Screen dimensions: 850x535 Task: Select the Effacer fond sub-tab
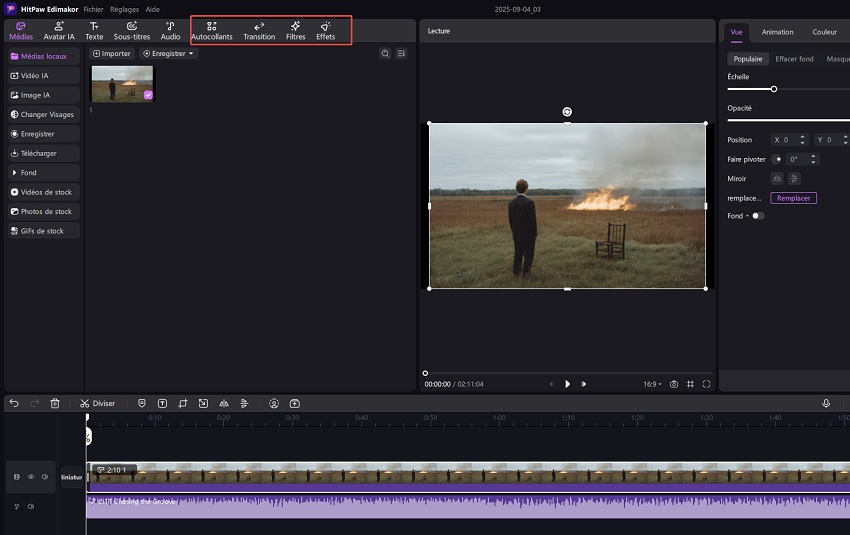tap(794, 59)
